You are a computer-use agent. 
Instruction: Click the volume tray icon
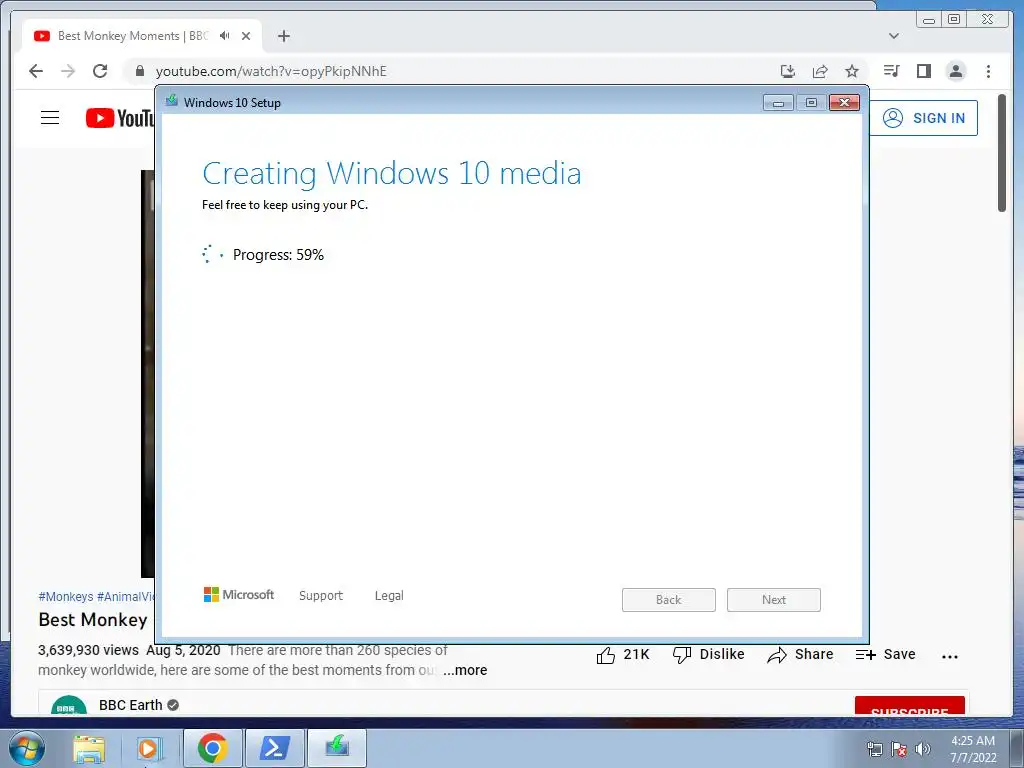tap(922, 749)
